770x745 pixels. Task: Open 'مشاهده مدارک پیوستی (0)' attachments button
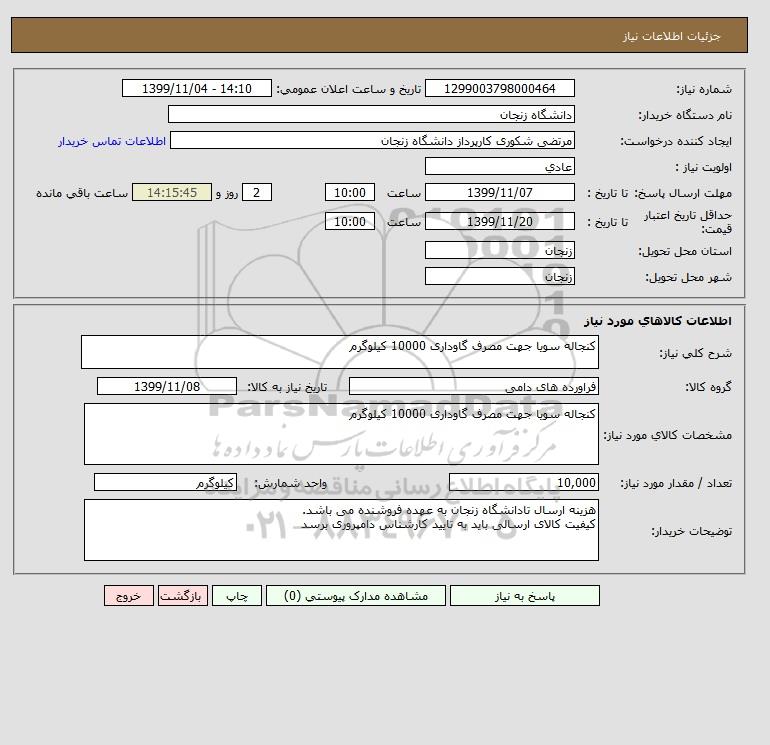(x=356, y=596)
